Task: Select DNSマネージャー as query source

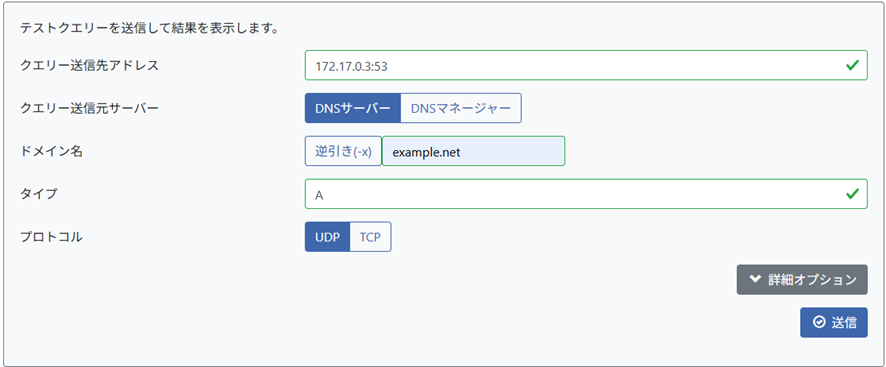Action: 461,108
